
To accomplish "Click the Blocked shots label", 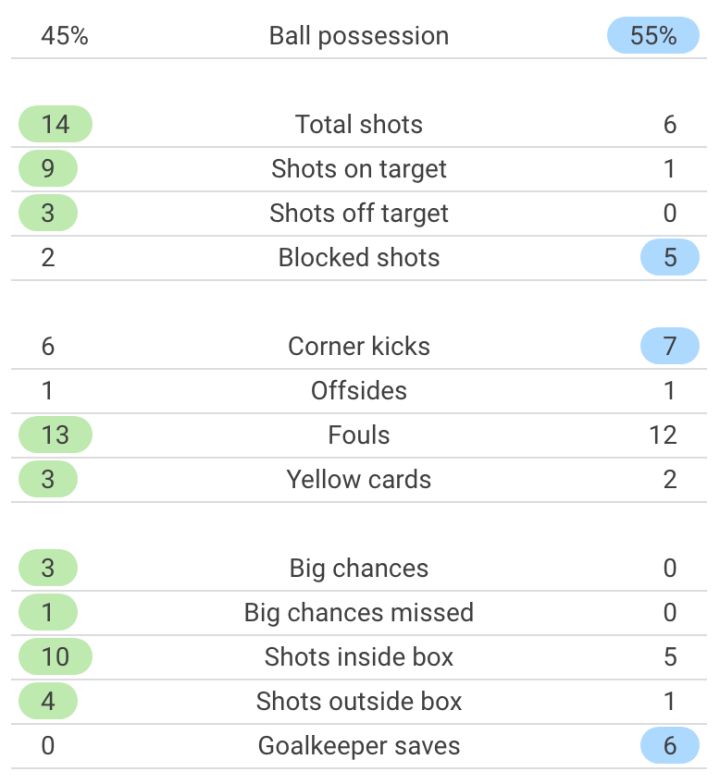I will coord(359,258).
